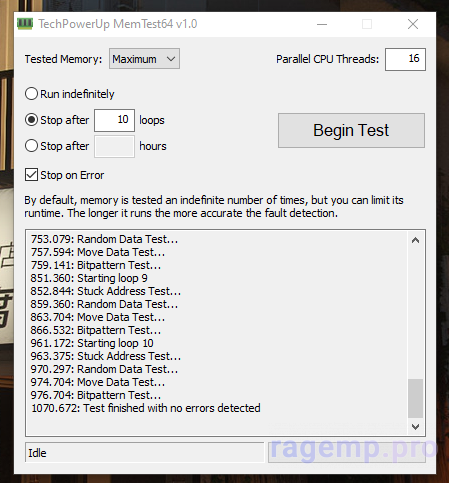Start the test with Begin Test
Screen dimensions: 449x483
[351, 130]
